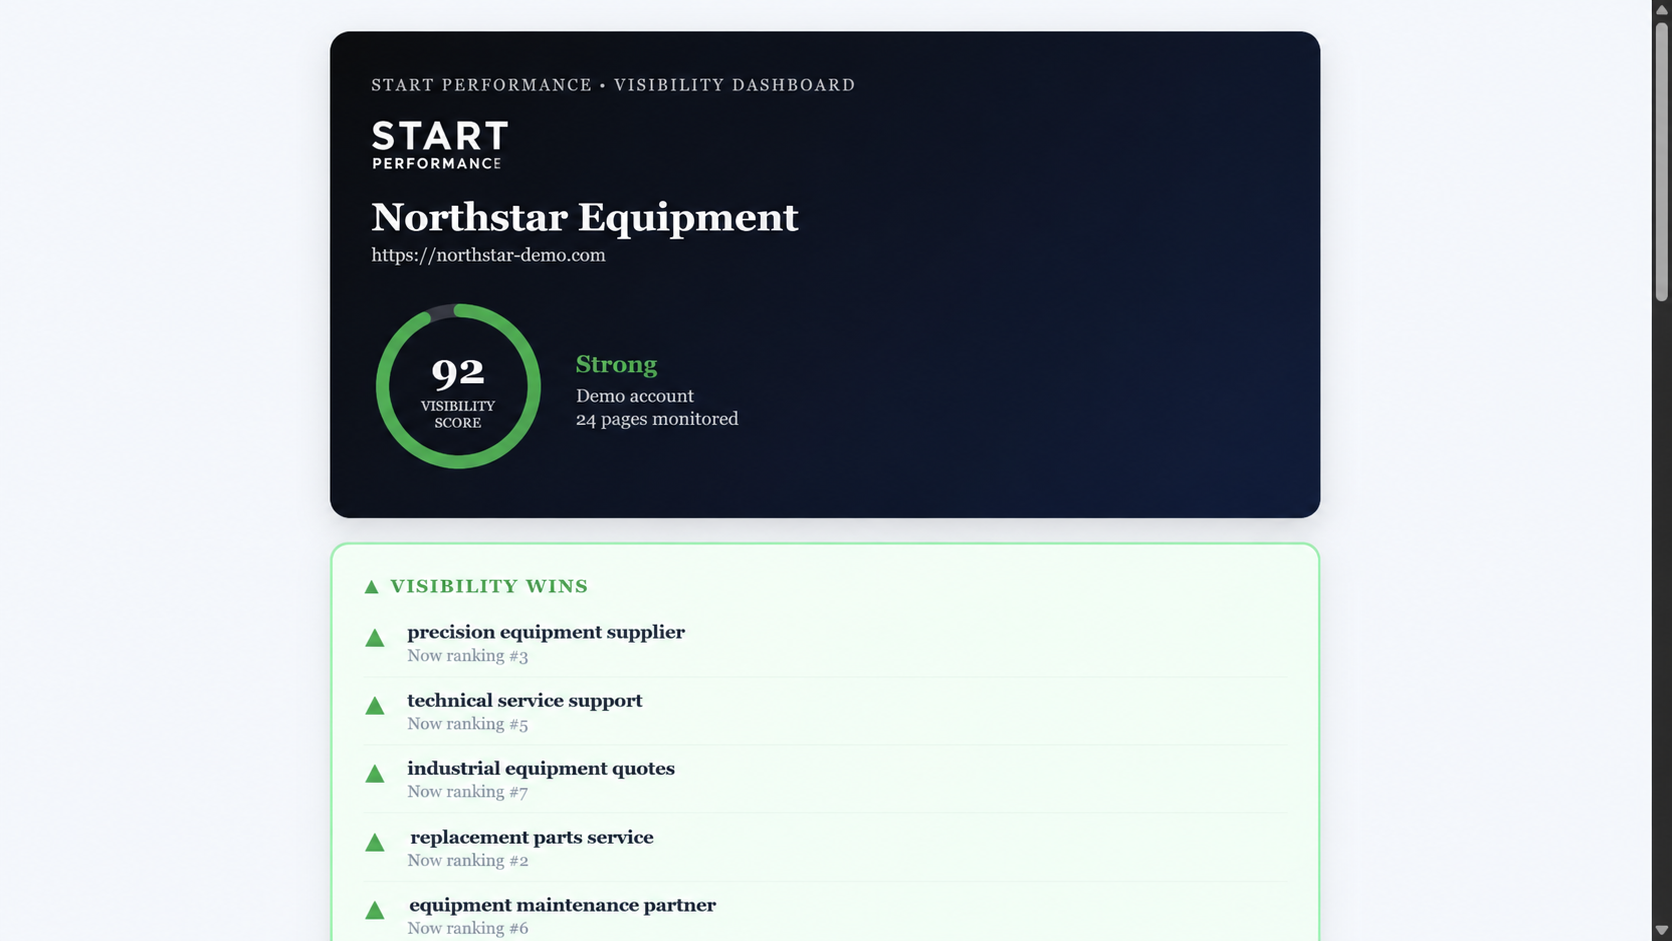This screenshot has height=941, width=1672.
Task: Select the Northstar Equipment title
Action: pyautogui.click(x=585, y=217)
